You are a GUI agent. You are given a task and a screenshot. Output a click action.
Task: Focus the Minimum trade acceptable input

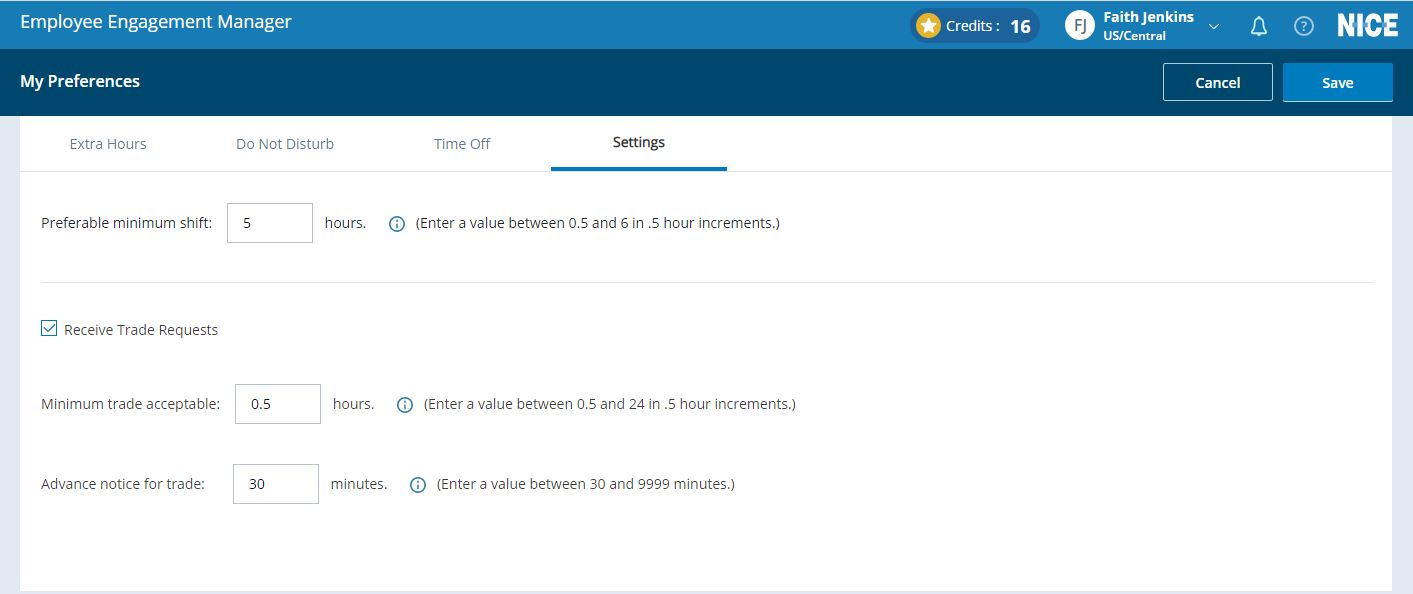278,404
